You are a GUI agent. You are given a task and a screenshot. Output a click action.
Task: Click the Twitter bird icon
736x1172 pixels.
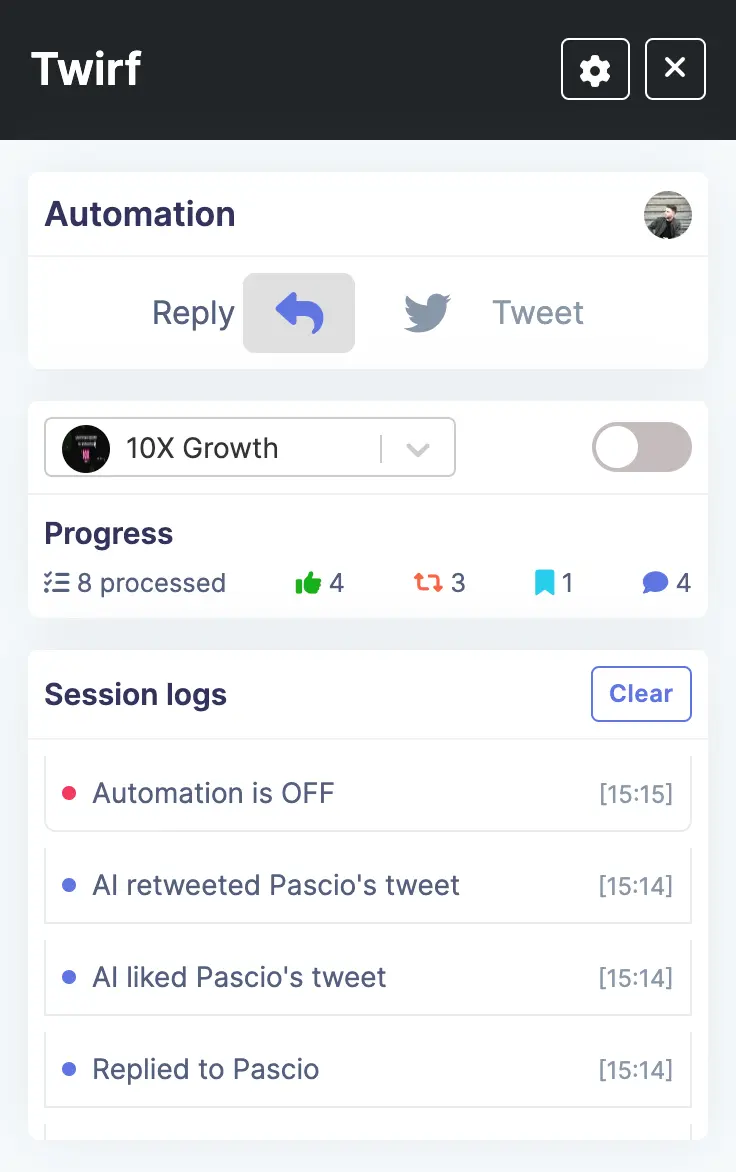pos(426,312)
